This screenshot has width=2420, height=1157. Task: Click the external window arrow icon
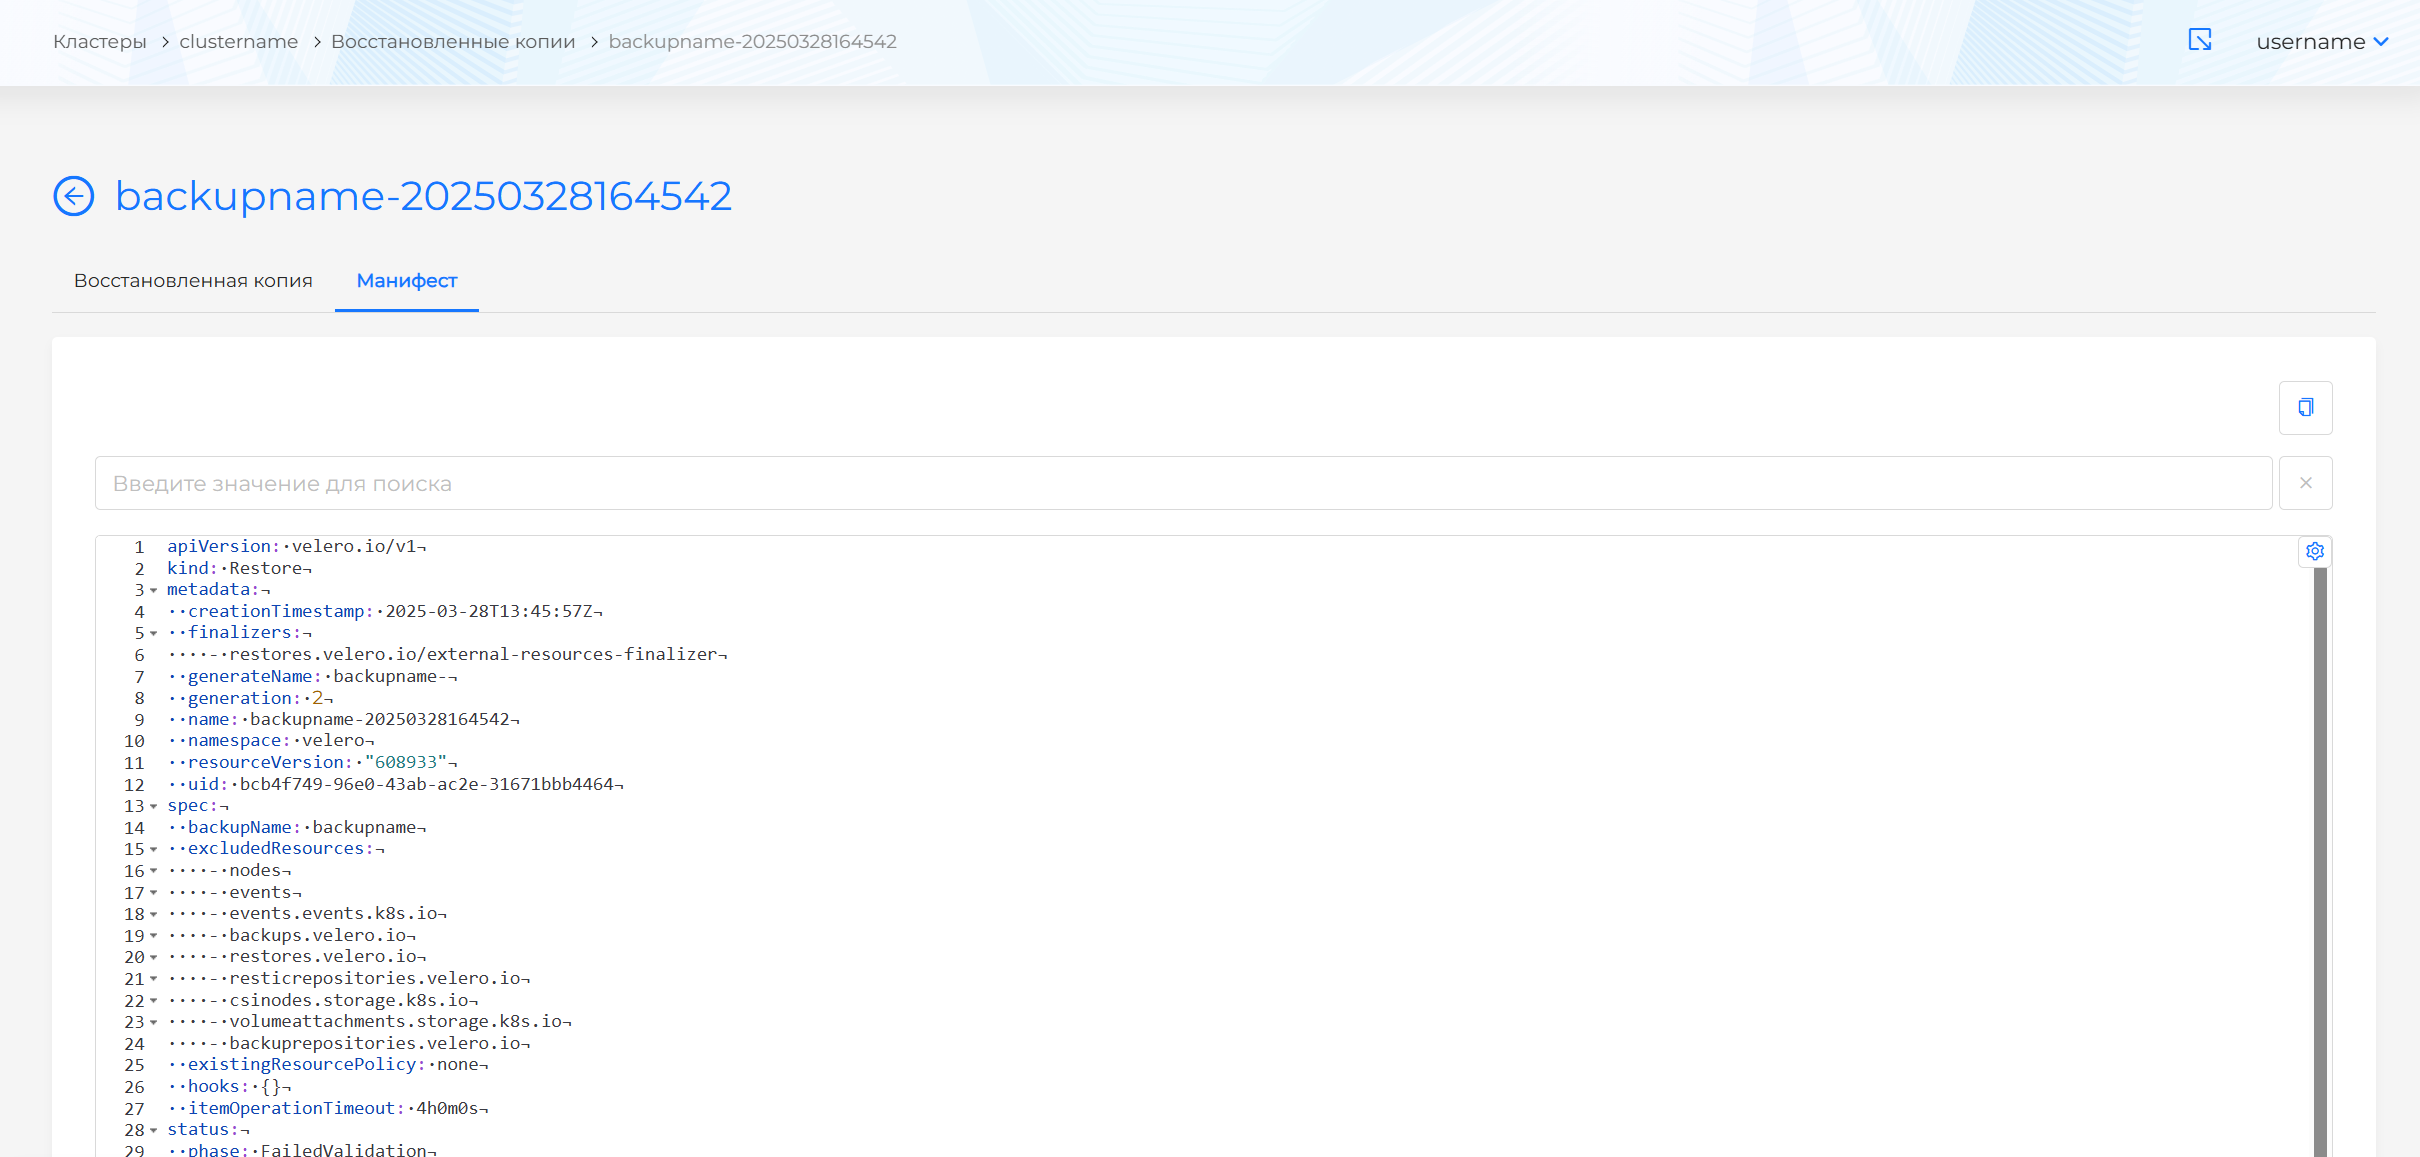pos(2199,40)
